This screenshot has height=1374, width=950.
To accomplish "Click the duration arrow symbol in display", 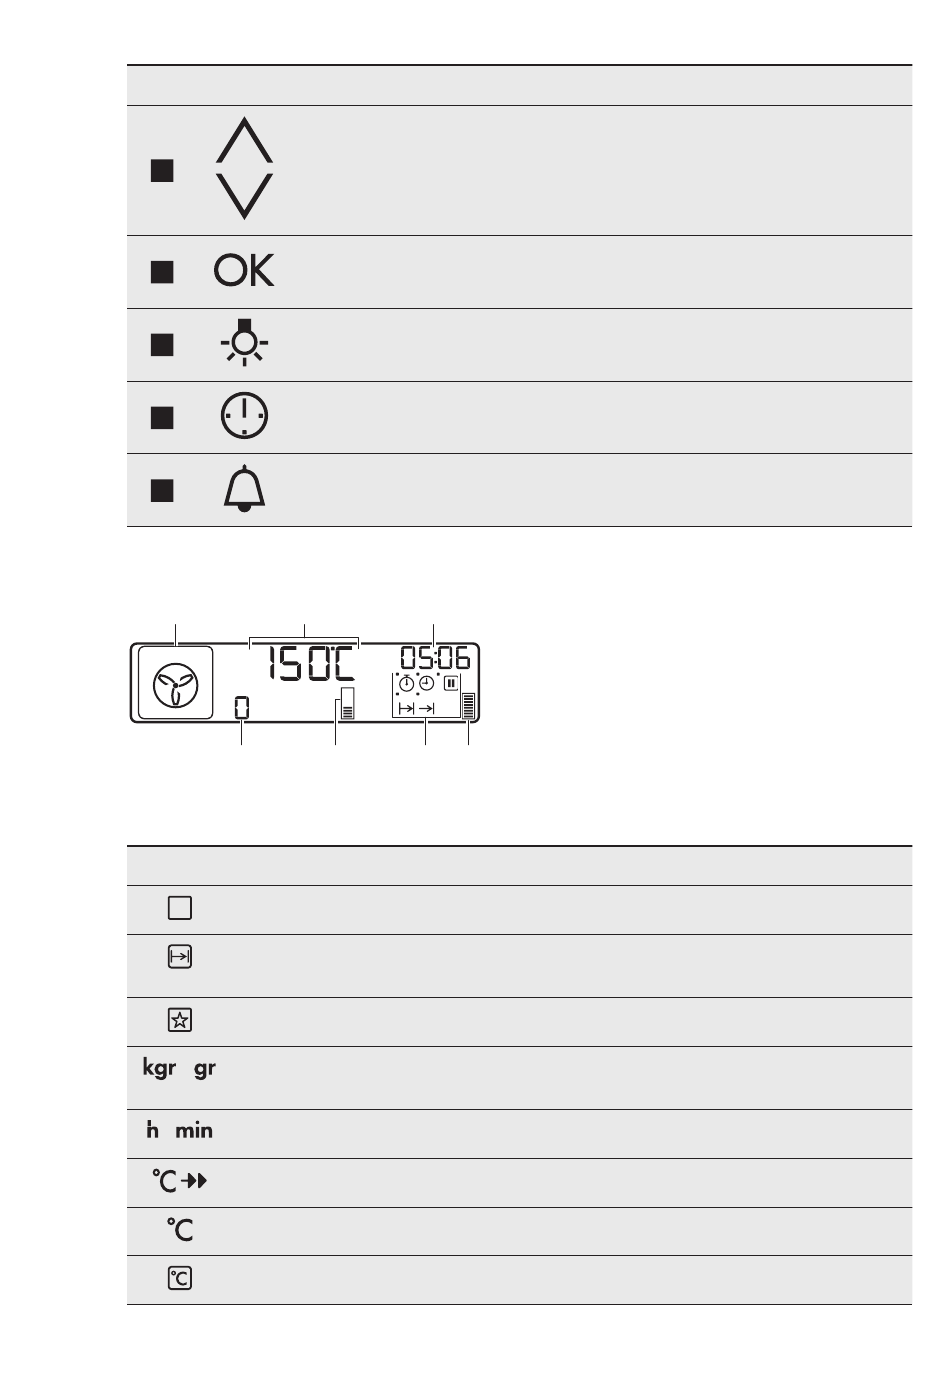I will 406,708.
